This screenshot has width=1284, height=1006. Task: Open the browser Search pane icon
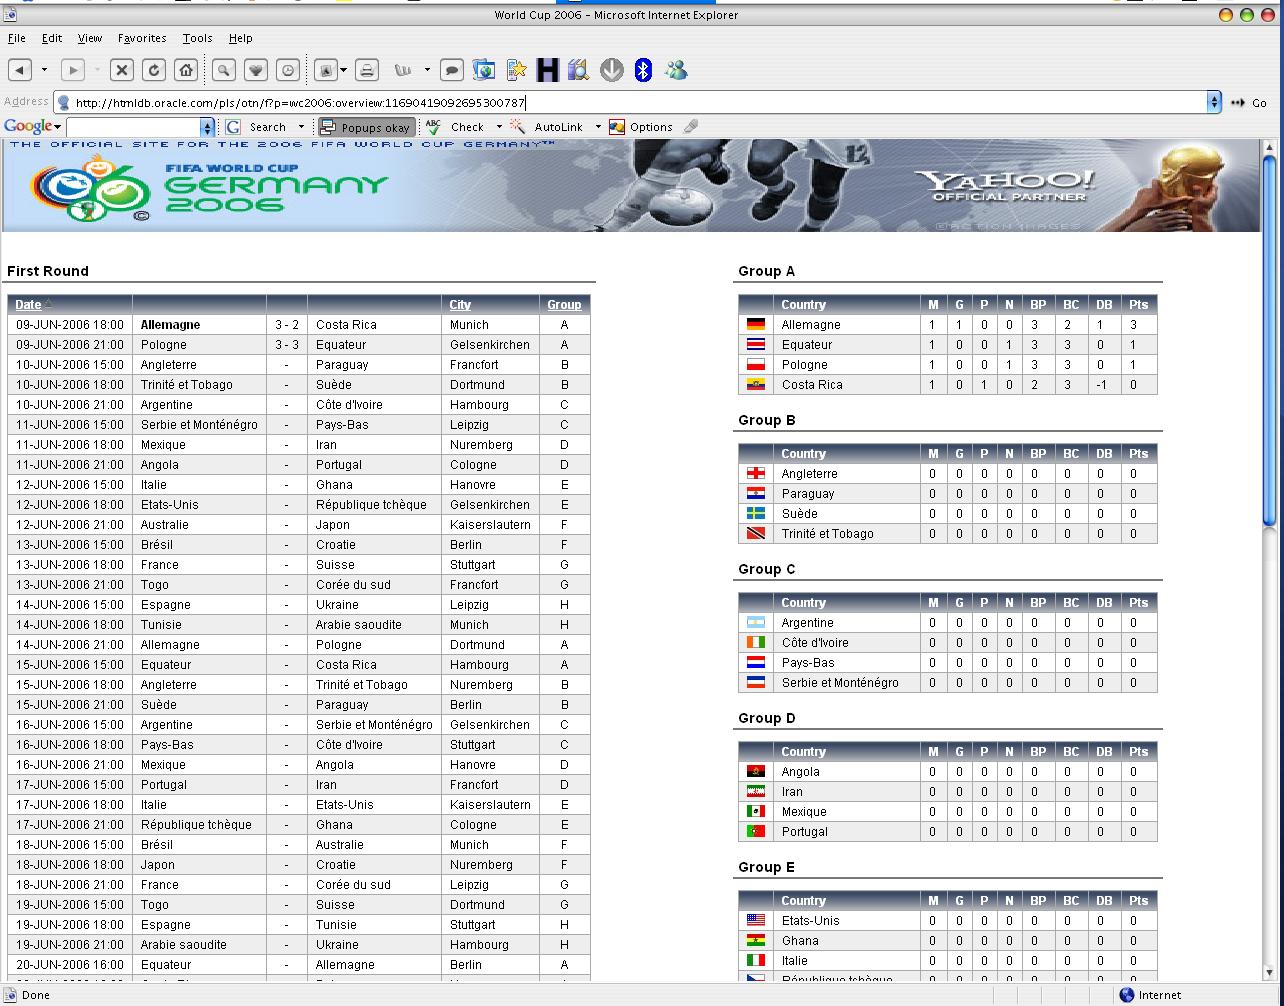(x=224, y=70)
